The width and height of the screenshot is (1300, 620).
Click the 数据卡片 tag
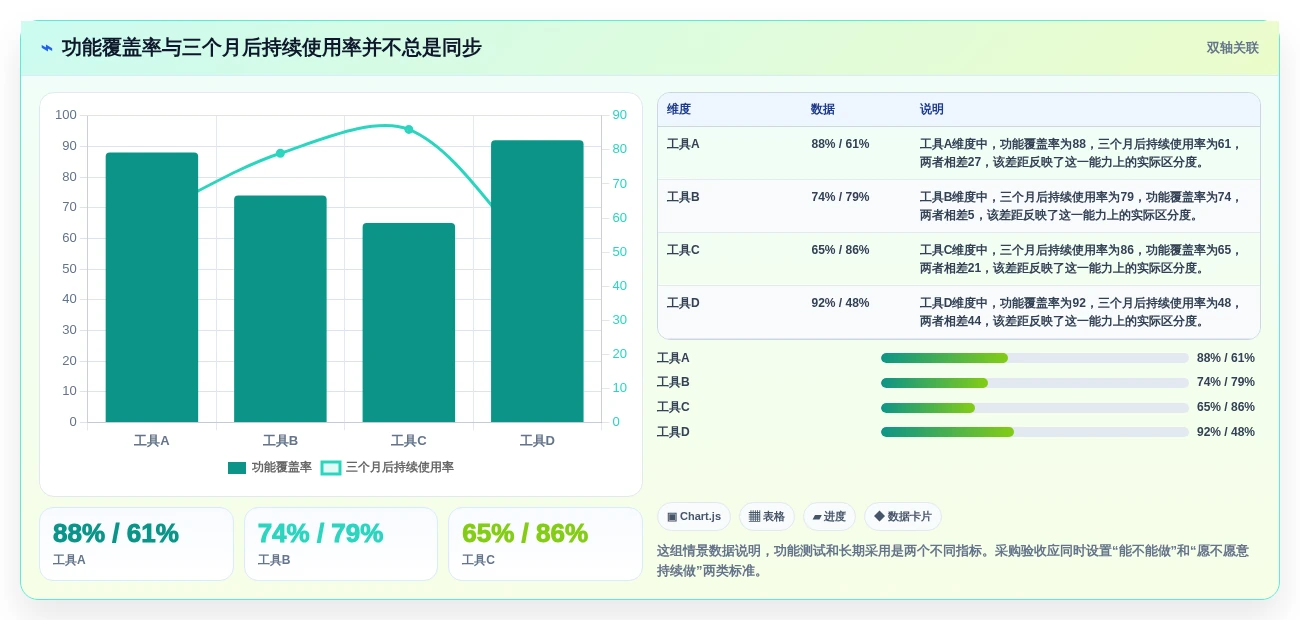coord(903,517)
